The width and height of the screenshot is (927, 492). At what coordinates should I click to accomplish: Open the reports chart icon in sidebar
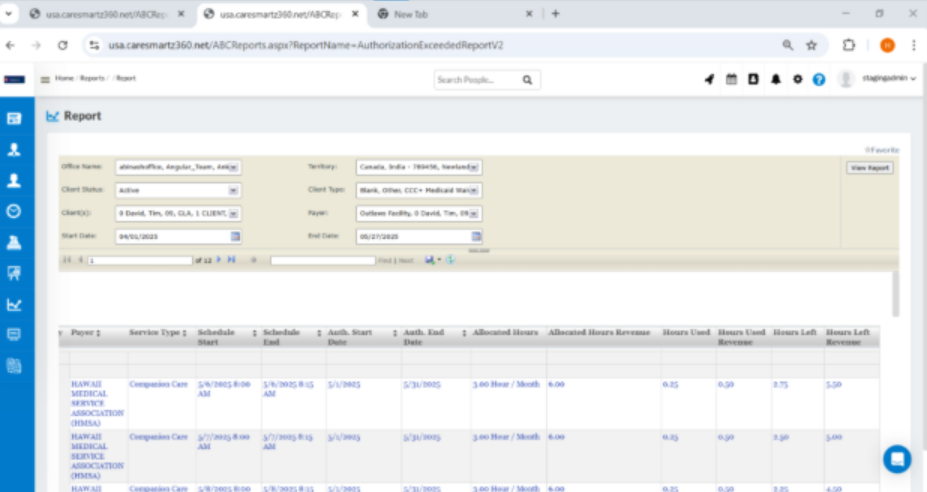[14, 304]
